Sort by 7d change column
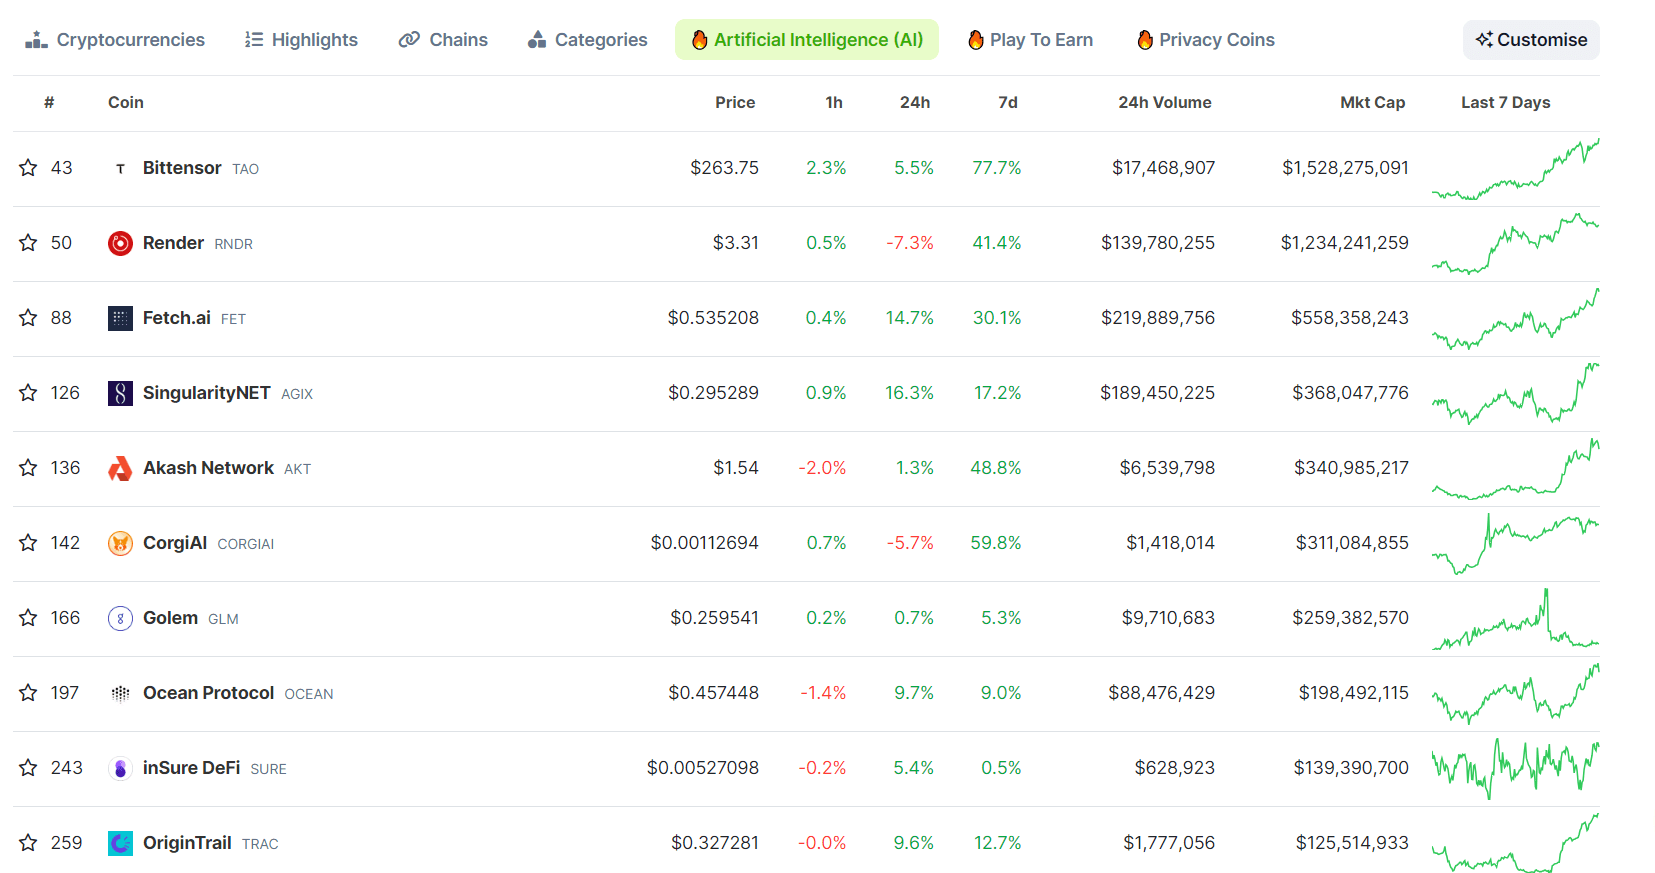1655x873 pixels. tap(1008, 102)
